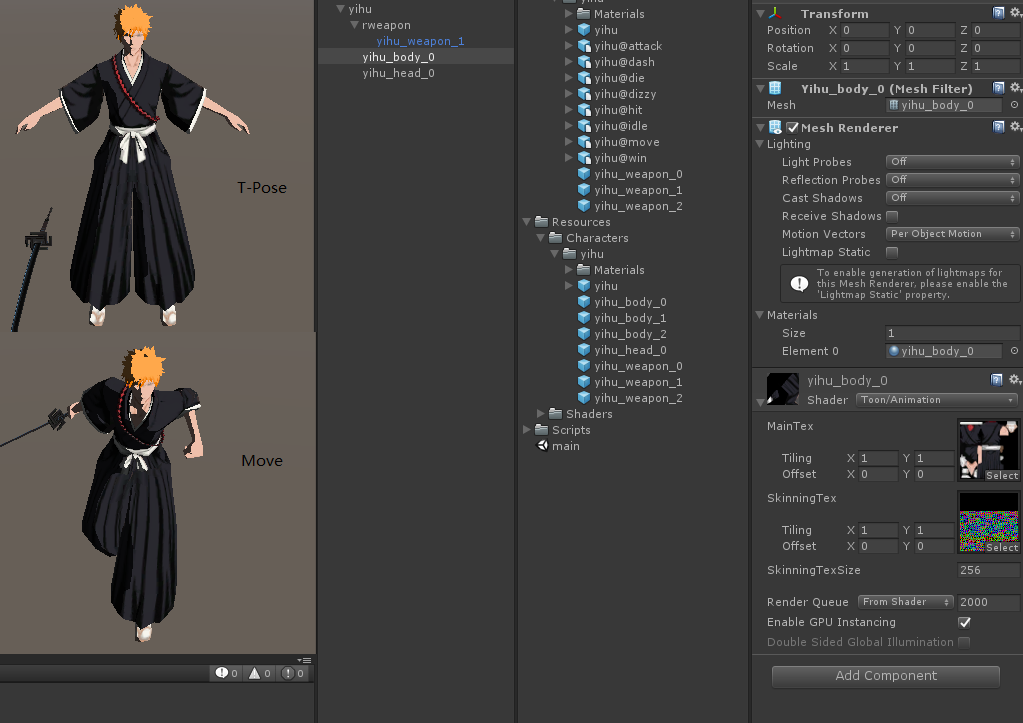1023x723 pixels.
Task: Select the main scene Unity icon
Action: pos(542,446)
